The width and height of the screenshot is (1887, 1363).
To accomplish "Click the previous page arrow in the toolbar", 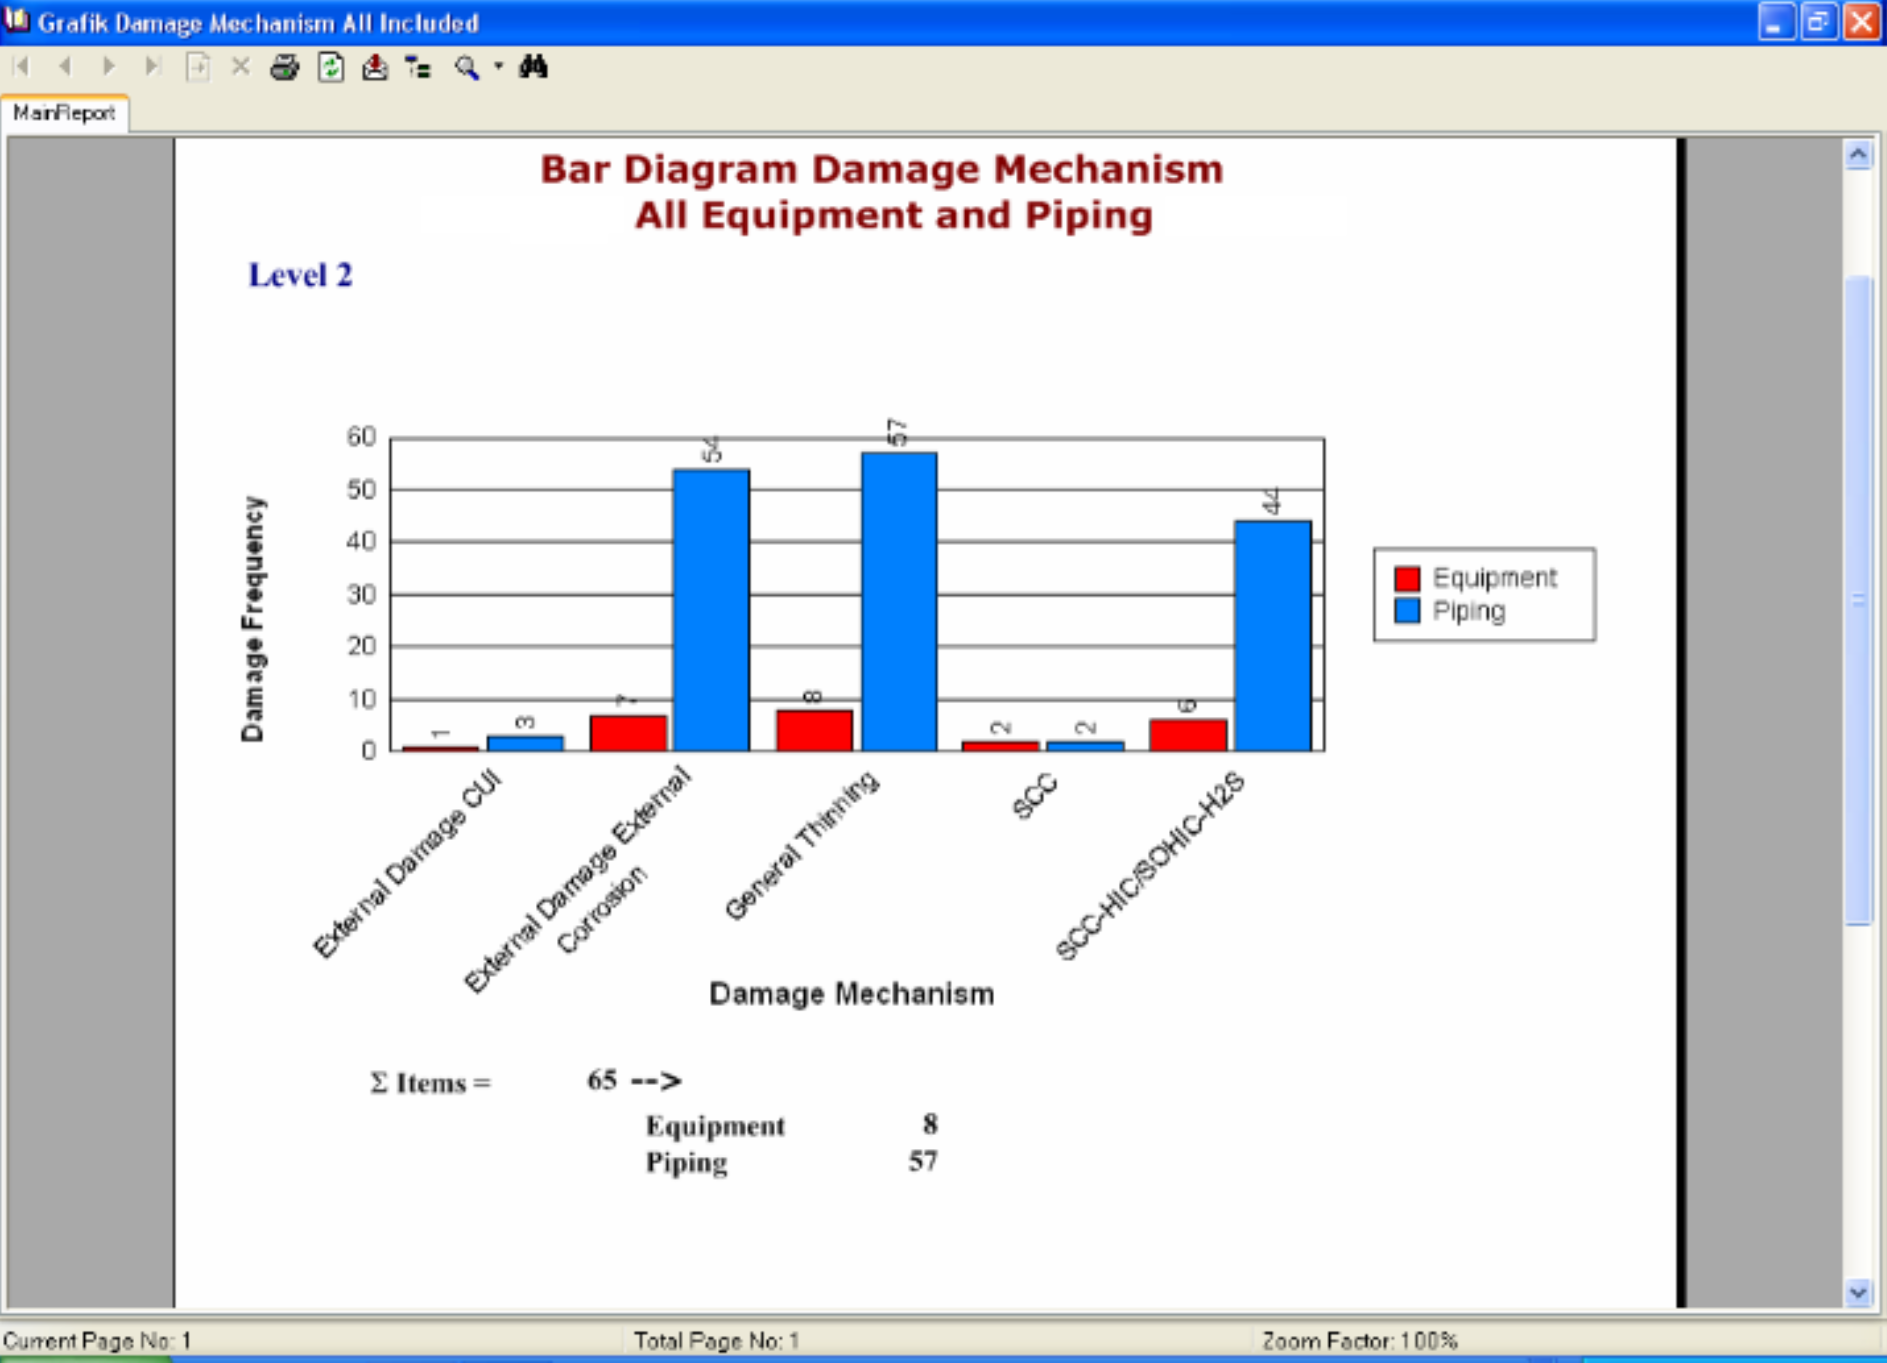I will coord(65,67).
